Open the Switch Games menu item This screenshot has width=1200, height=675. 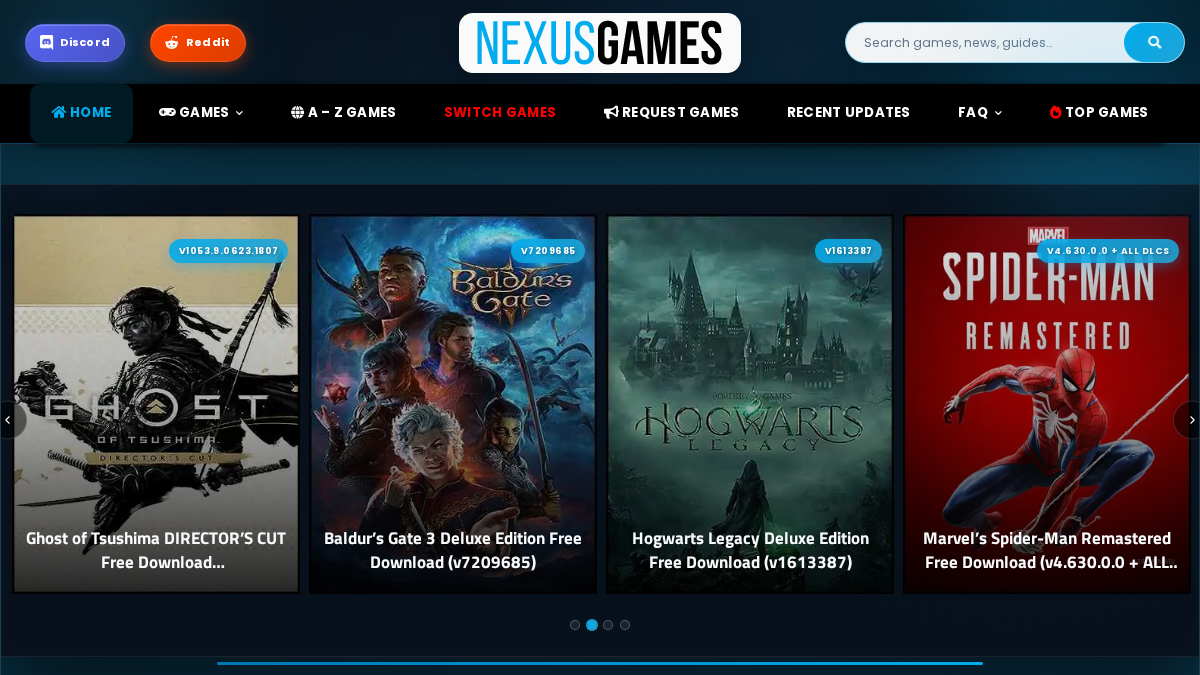(500, 113)
